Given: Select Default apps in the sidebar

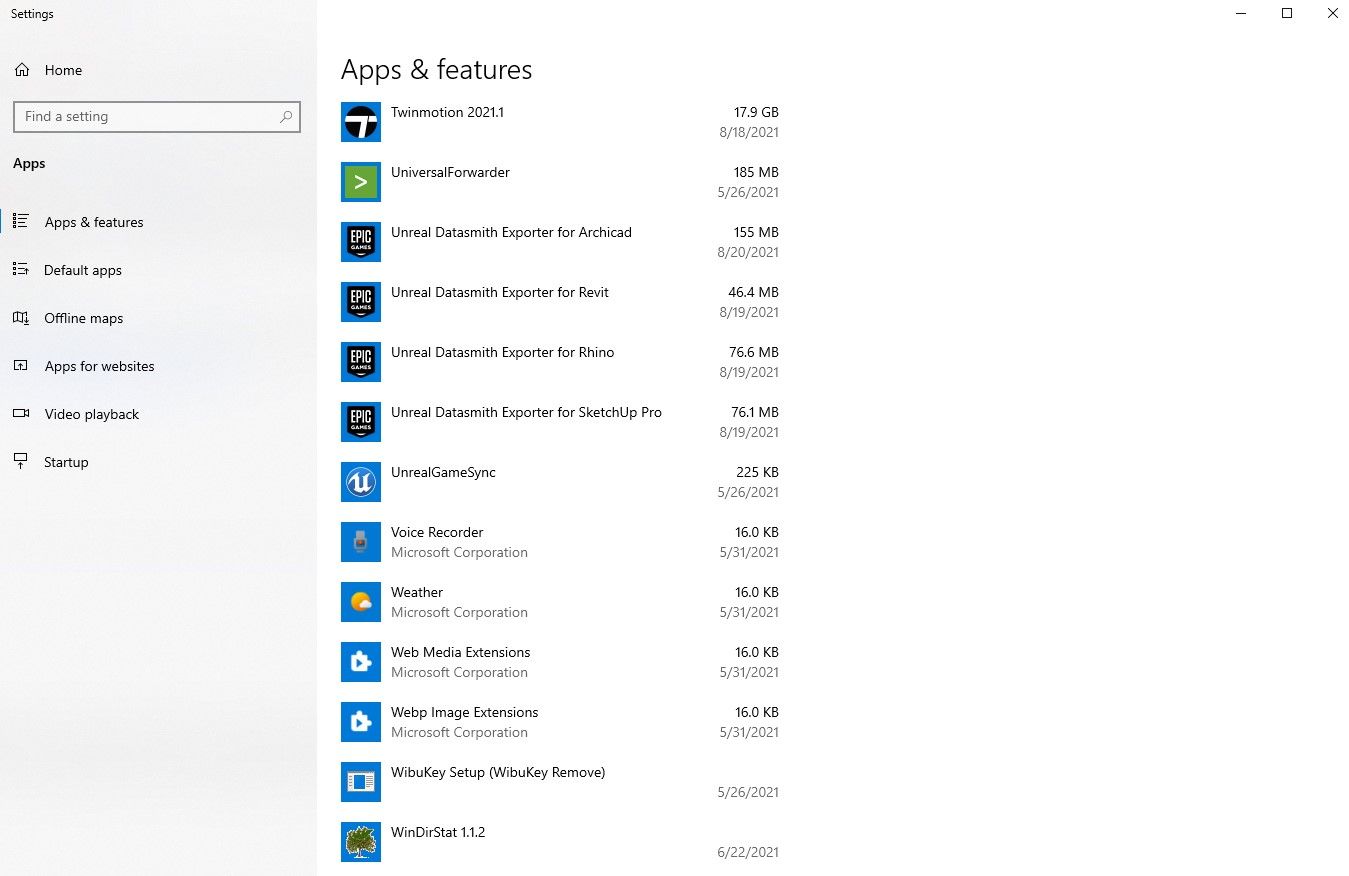Looking at the screenshot, I should [82, 270].
